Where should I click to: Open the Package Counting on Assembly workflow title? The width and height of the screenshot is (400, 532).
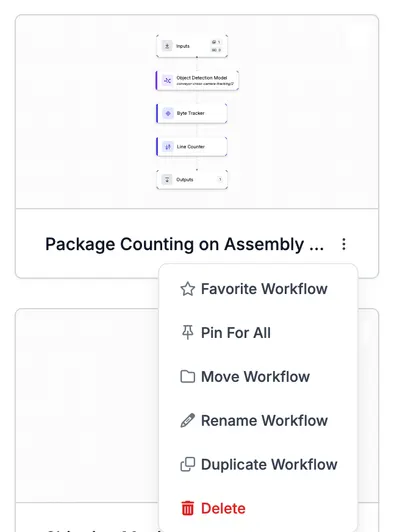pyautogui.click(x=185, y=244)
